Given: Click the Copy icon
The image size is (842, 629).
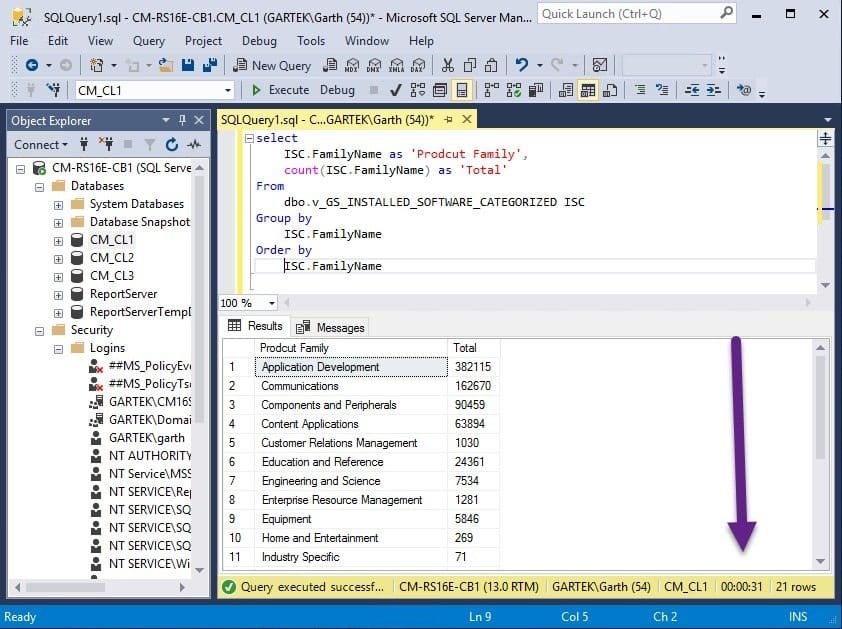Looking at the screenshot, I should (x=470, y=66).
